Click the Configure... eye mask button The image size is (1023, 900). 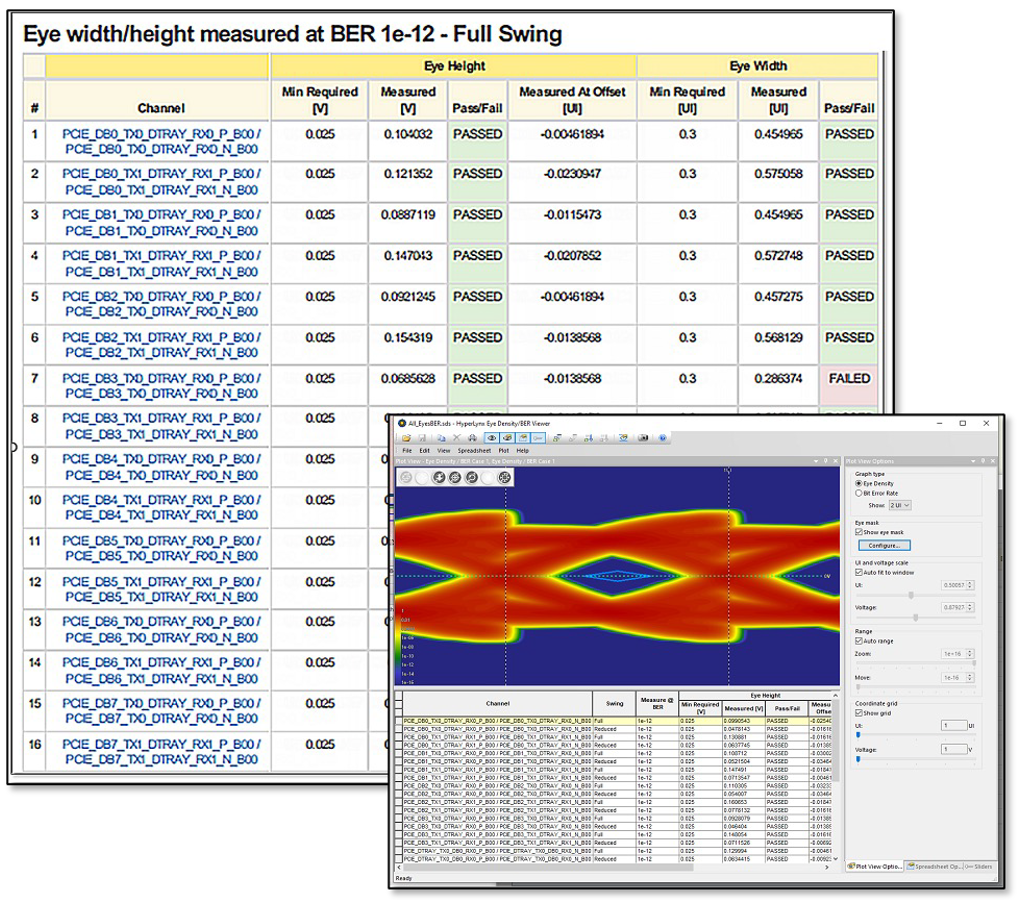click(883, 546)
